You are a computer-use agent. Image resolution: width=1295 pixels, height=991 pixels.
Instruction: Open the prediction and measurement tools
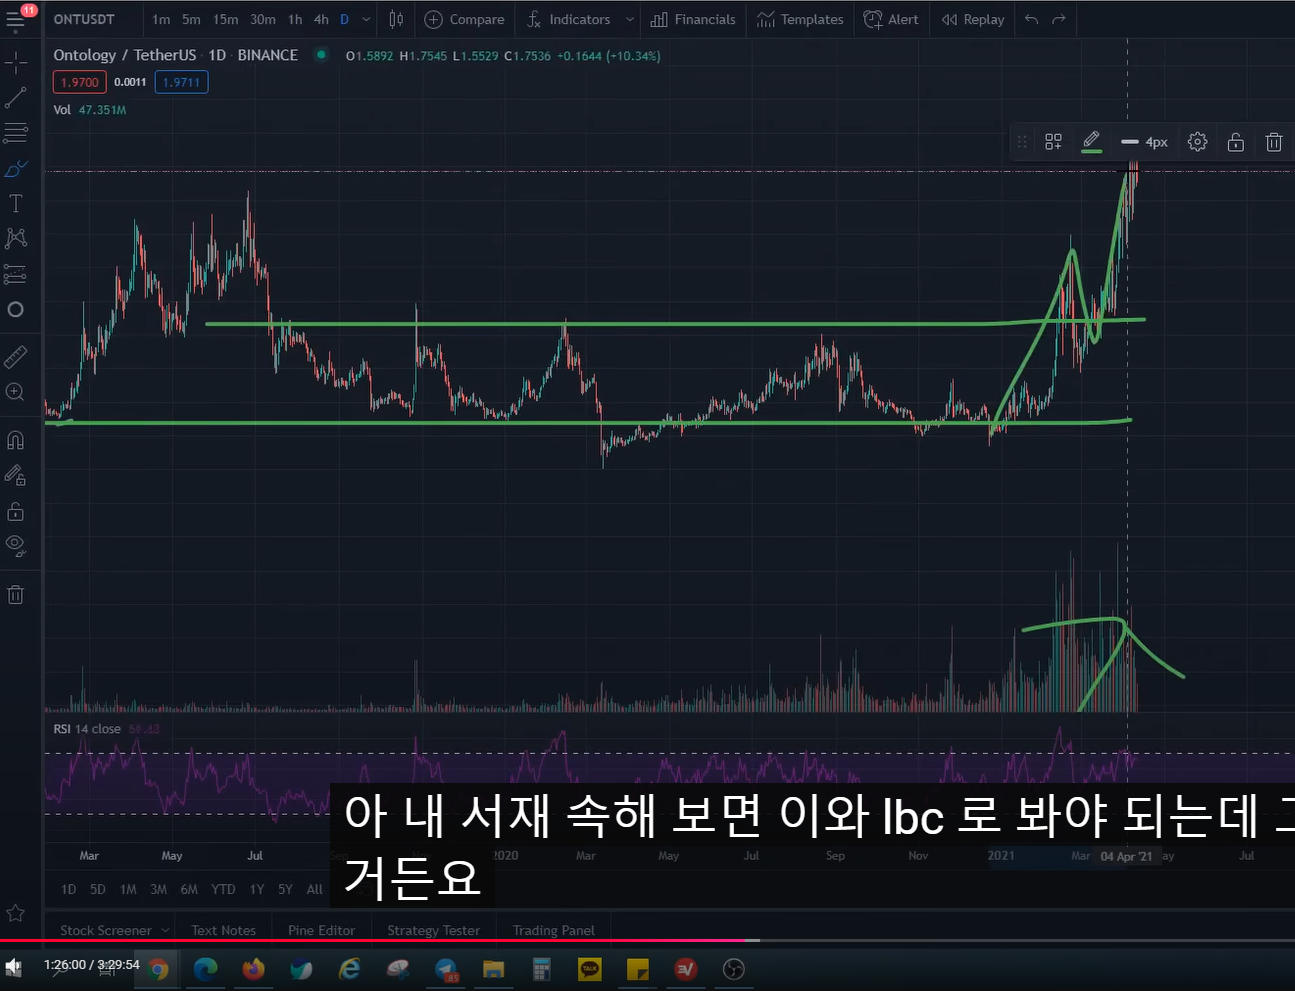tap(16, 274)
